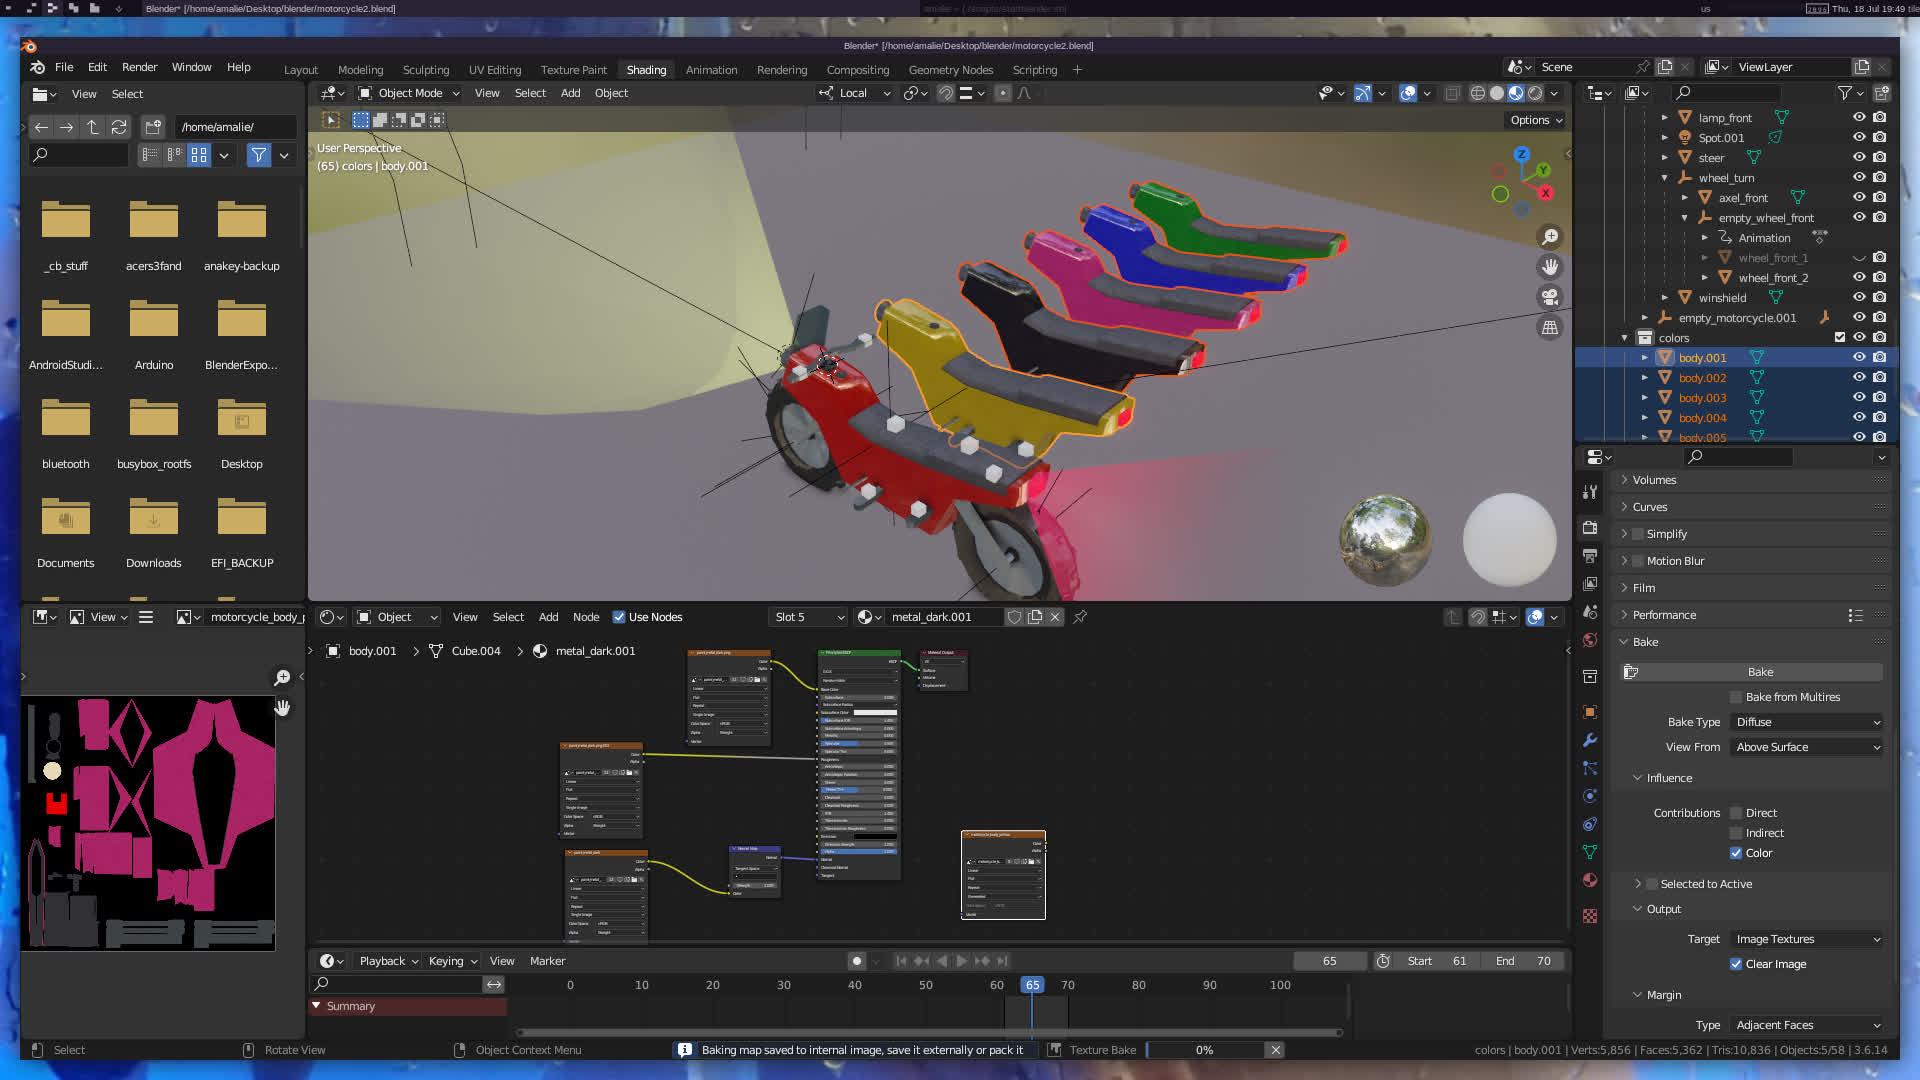Refresh the file browser listing
This screenshot has height=1080, width=1920.
click(119, 127)
